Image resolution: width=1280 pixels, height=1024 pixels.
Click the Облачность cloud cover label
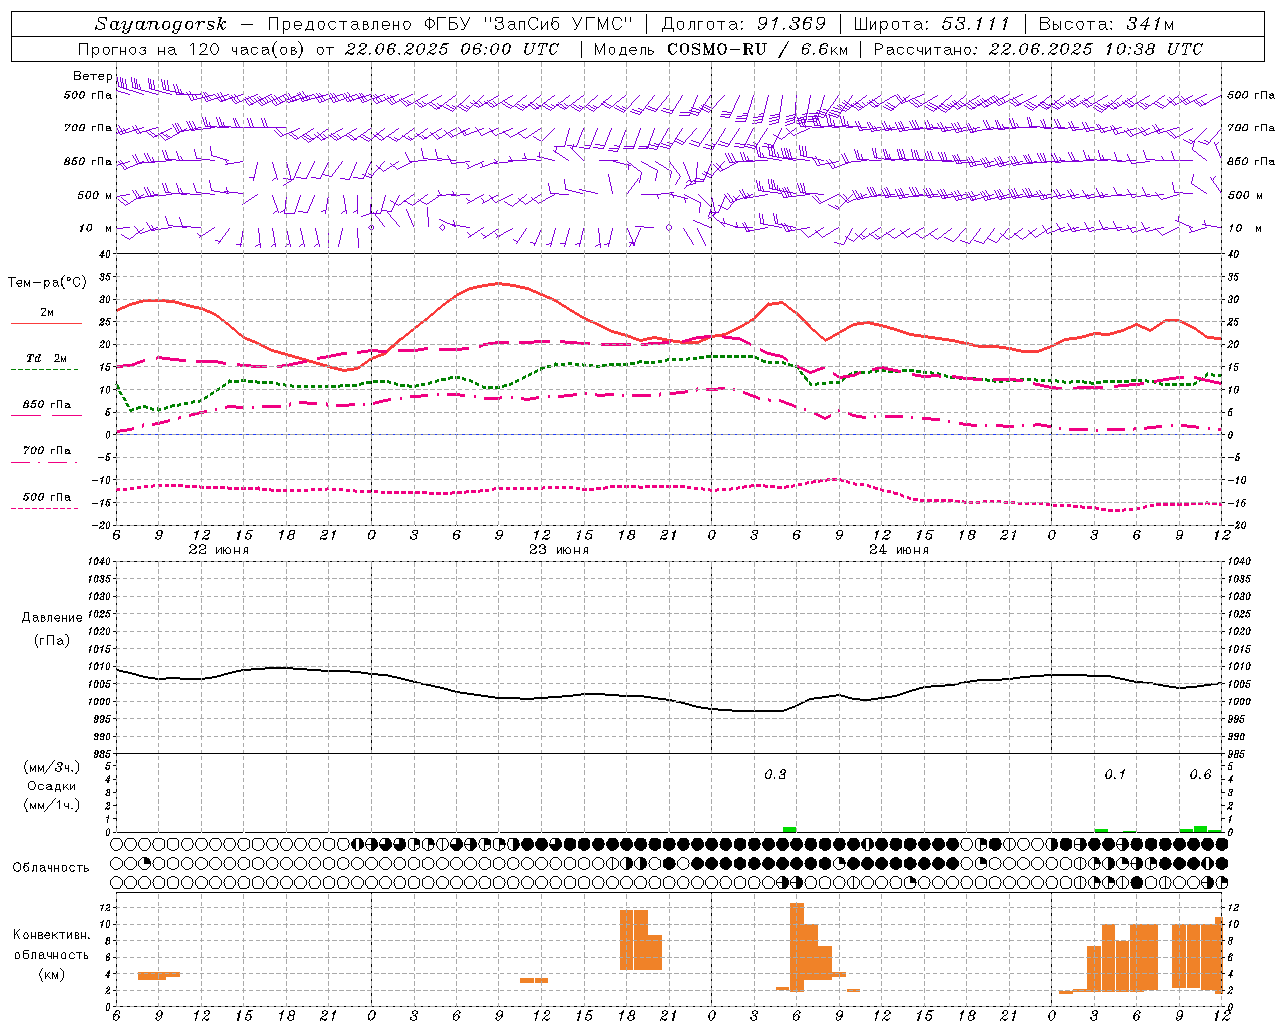pos(51,867)
